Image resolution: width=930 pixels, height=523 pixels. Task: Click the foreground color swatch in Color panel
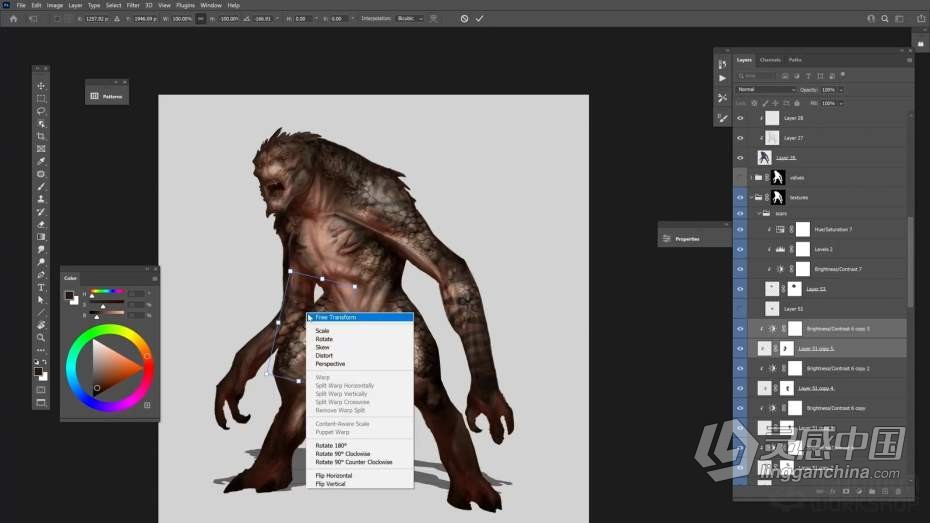pos(69,295)
